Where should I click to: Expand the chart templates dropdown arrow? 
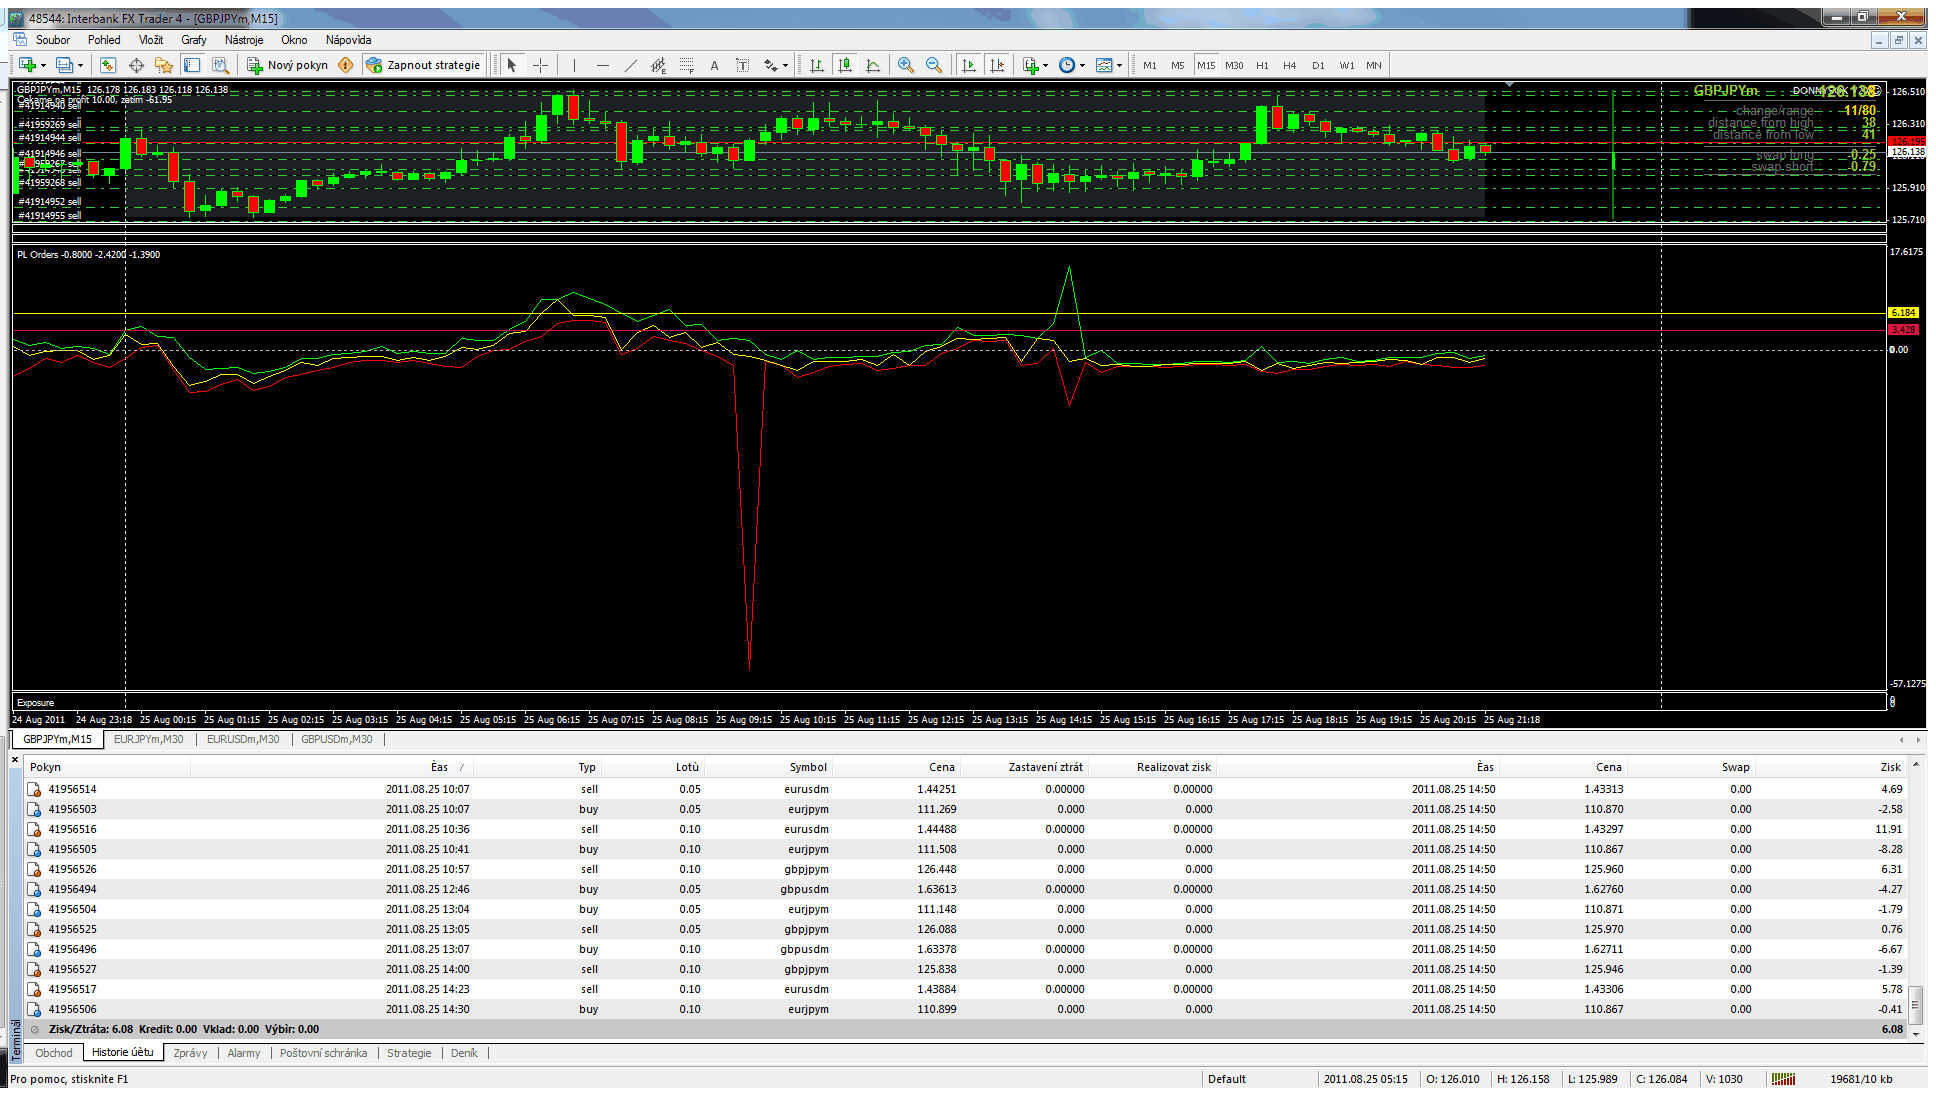click(x=1119, y=66)
